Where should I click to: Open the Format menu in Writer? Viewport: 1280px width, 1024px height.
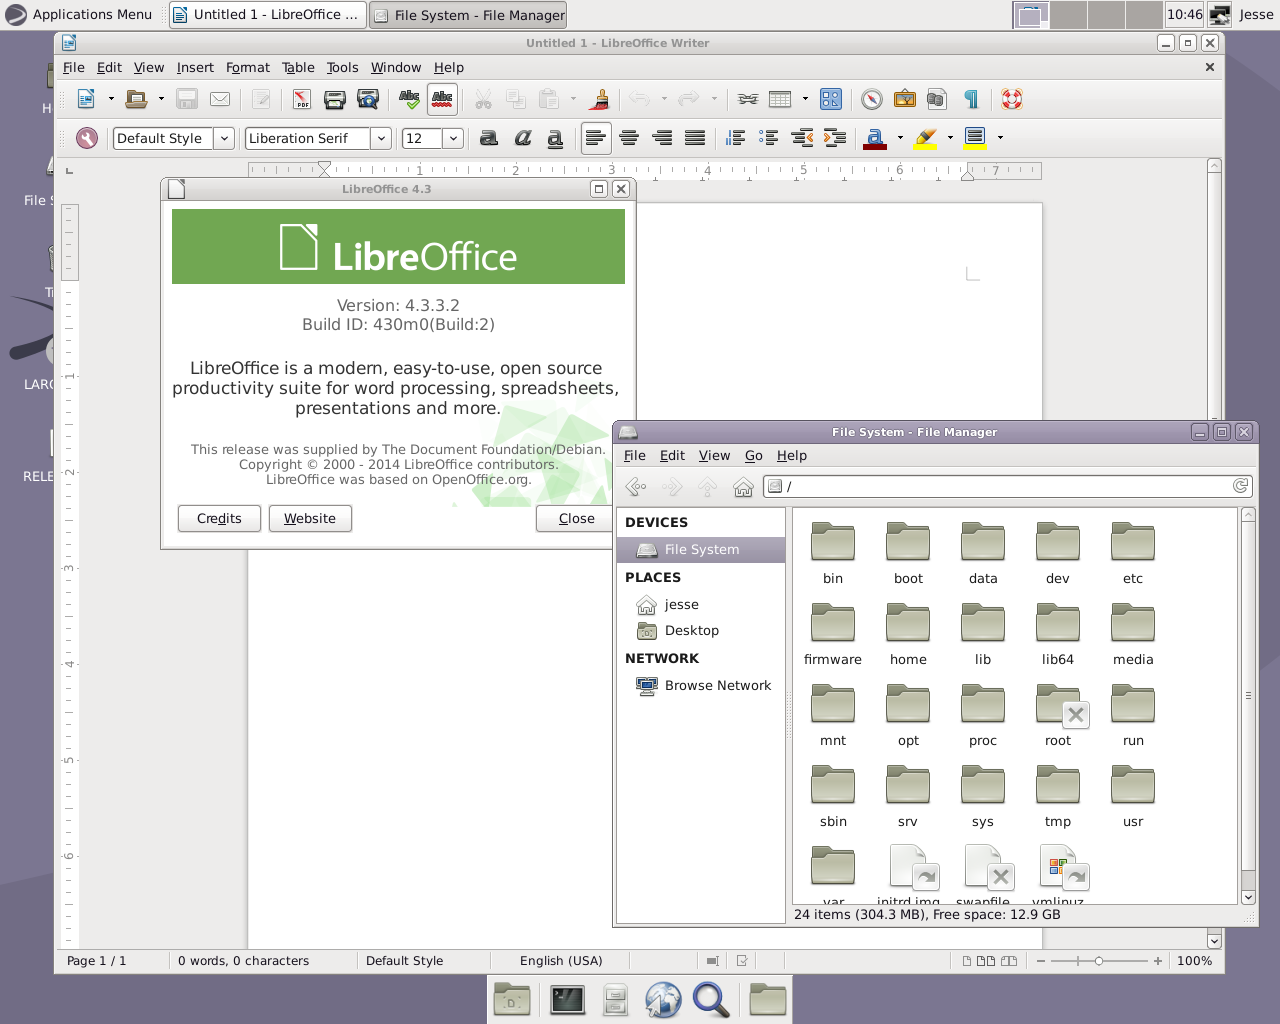(x=247, y=67)
